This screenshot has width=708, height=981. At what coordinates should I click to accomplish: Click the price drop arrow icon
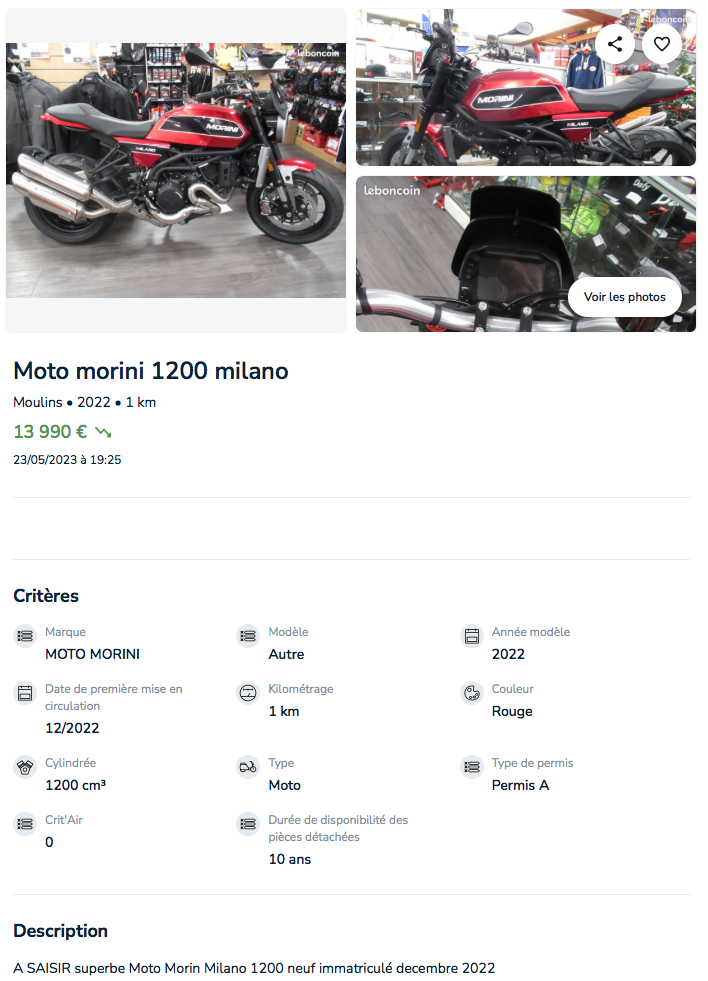pos(103,432)
